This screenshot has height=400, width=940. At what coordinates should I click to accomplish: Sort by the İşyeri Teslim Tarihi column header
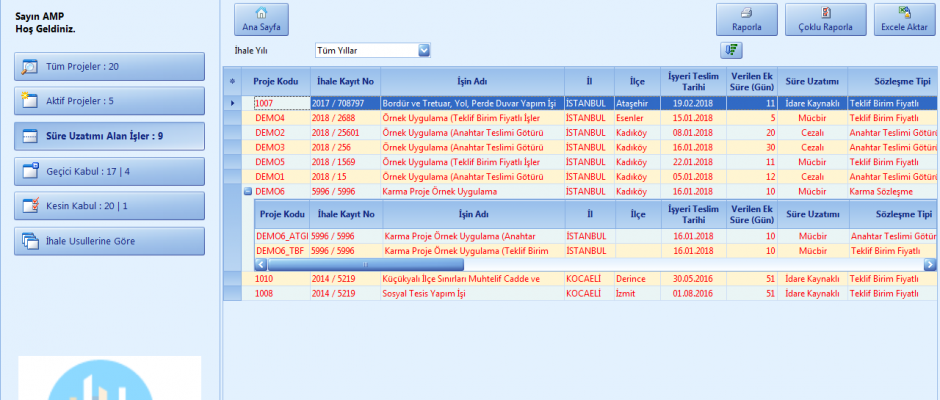click(x=691, y=81)
